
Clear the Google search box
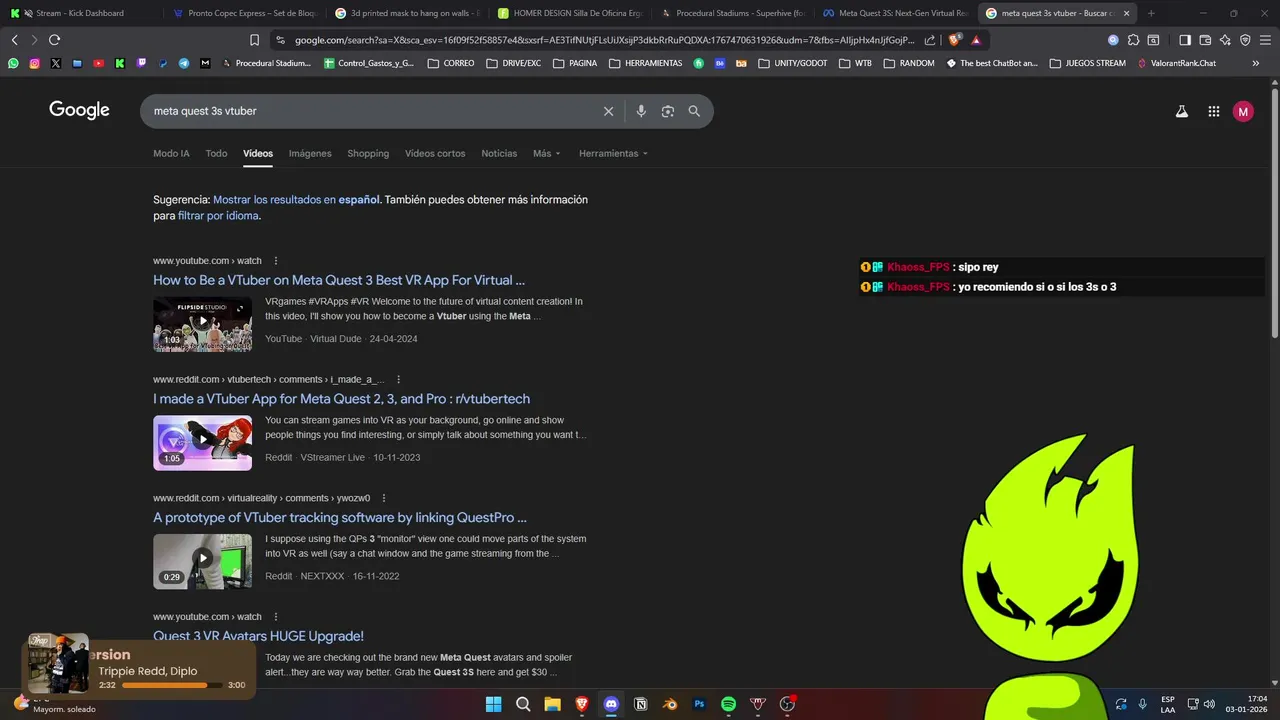coord(608,111)
